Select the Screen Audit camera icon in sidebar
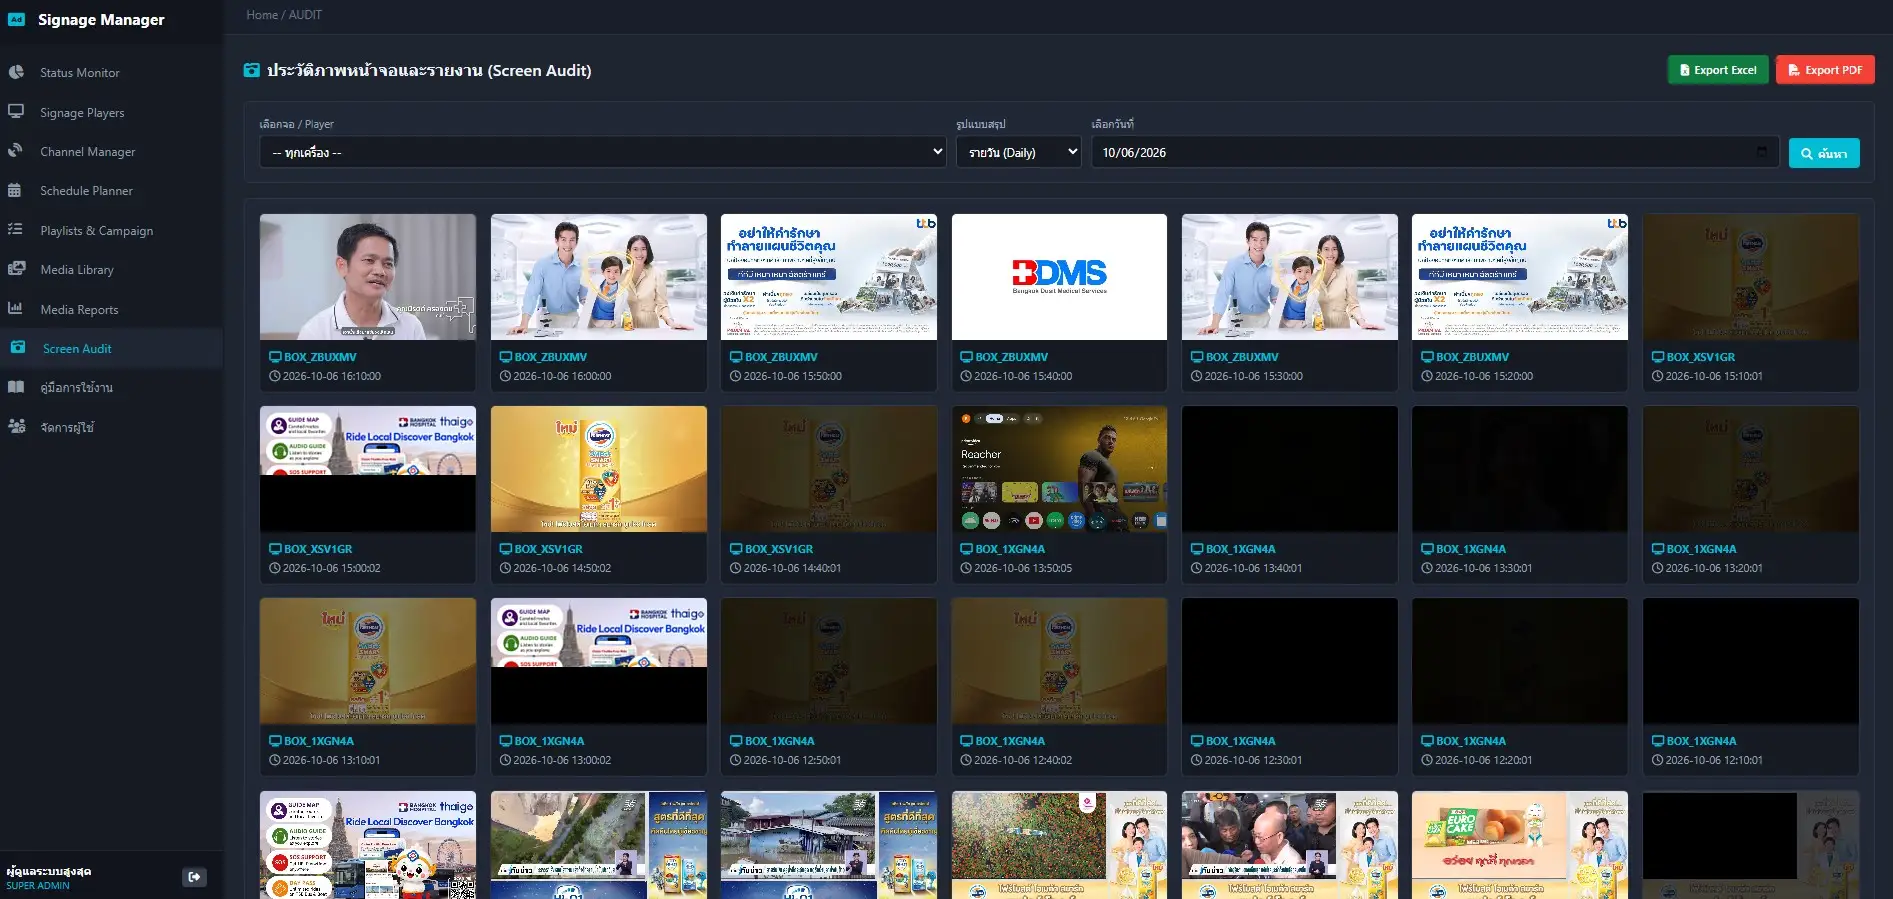1893x899 pixels. point(18,347)
